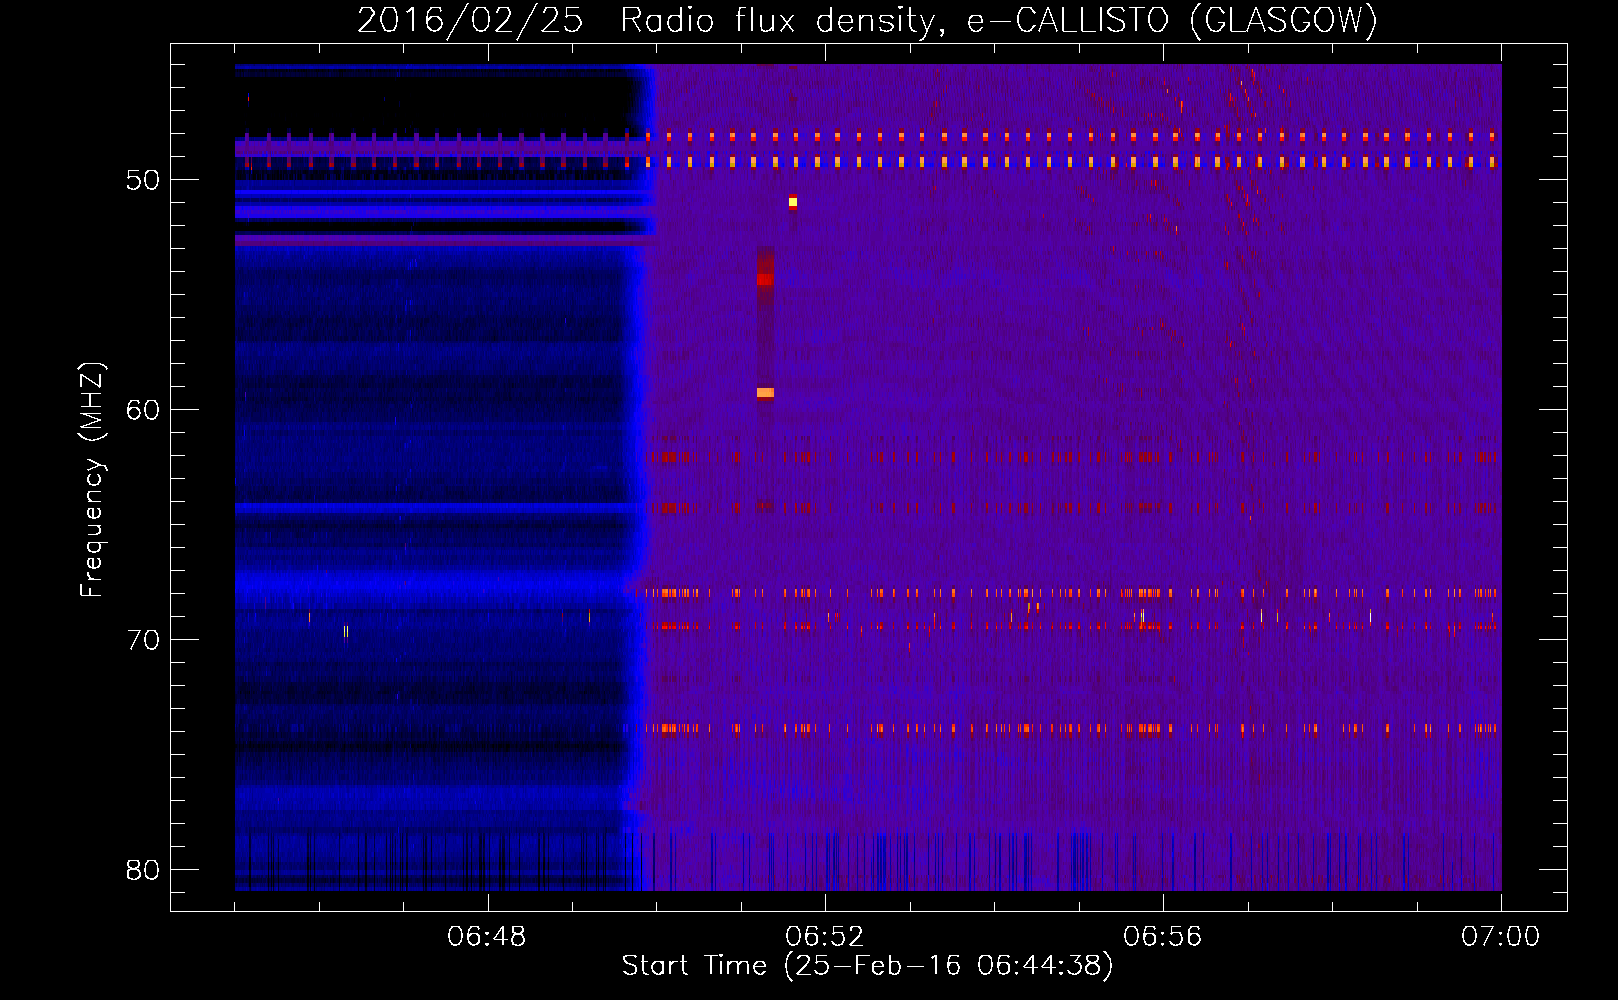Click the orange burst spot near 59 MHz
Screen dimensions: 1618x1000
(x=765, y=393)
